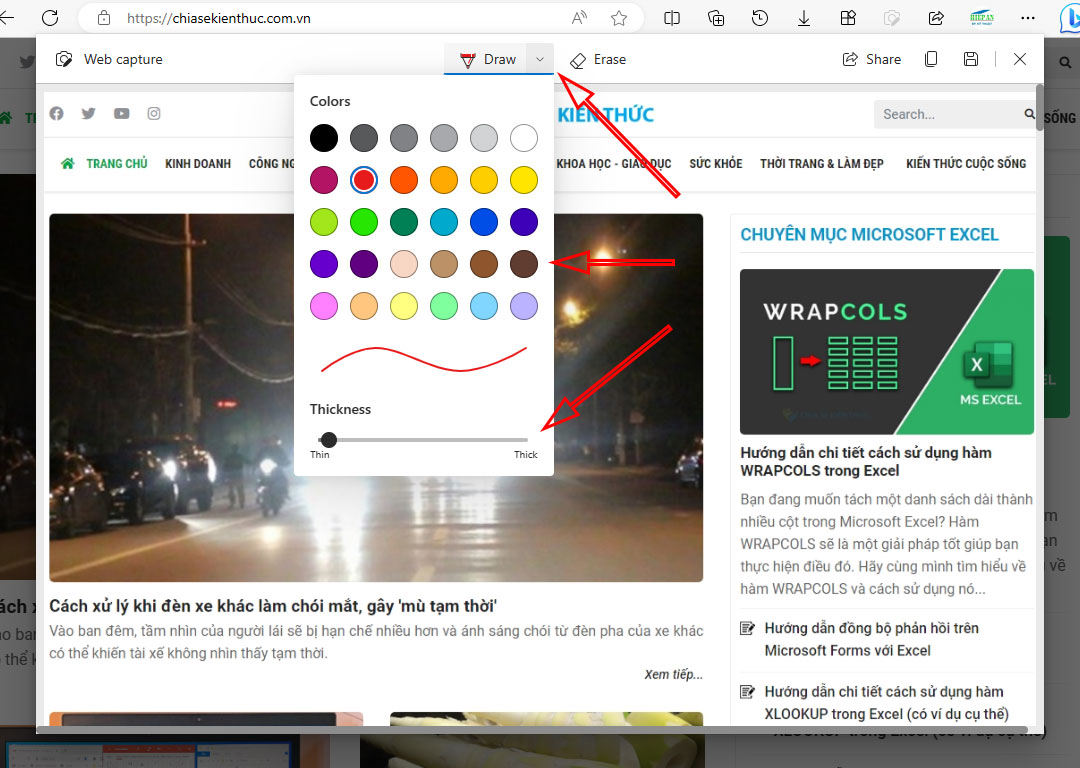Open the Xem tiếp link
1080x768 pixels.
[x=672, y=675]
